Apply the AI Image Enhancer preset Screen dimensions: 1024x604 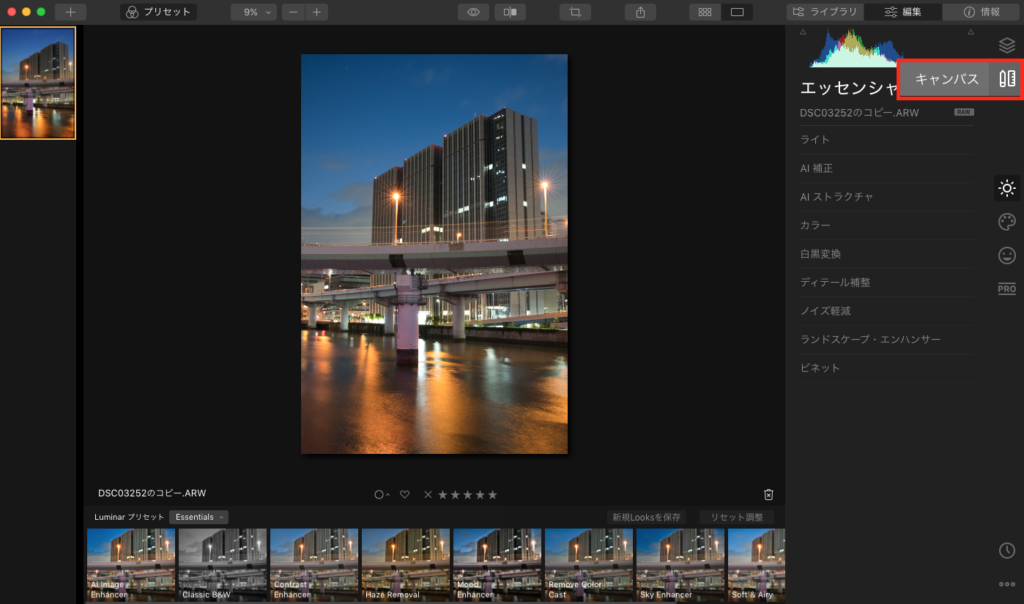(131, 565)
